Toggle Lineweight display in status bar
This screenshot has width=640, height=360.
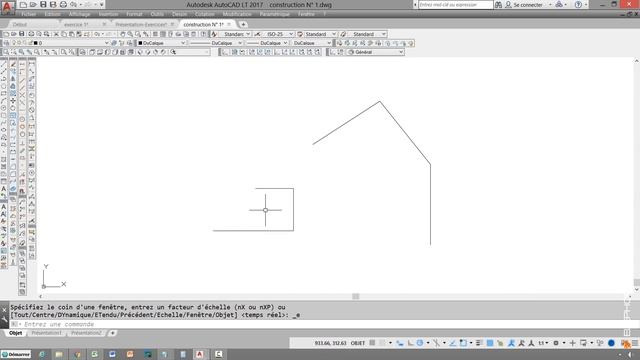(479, 343)
